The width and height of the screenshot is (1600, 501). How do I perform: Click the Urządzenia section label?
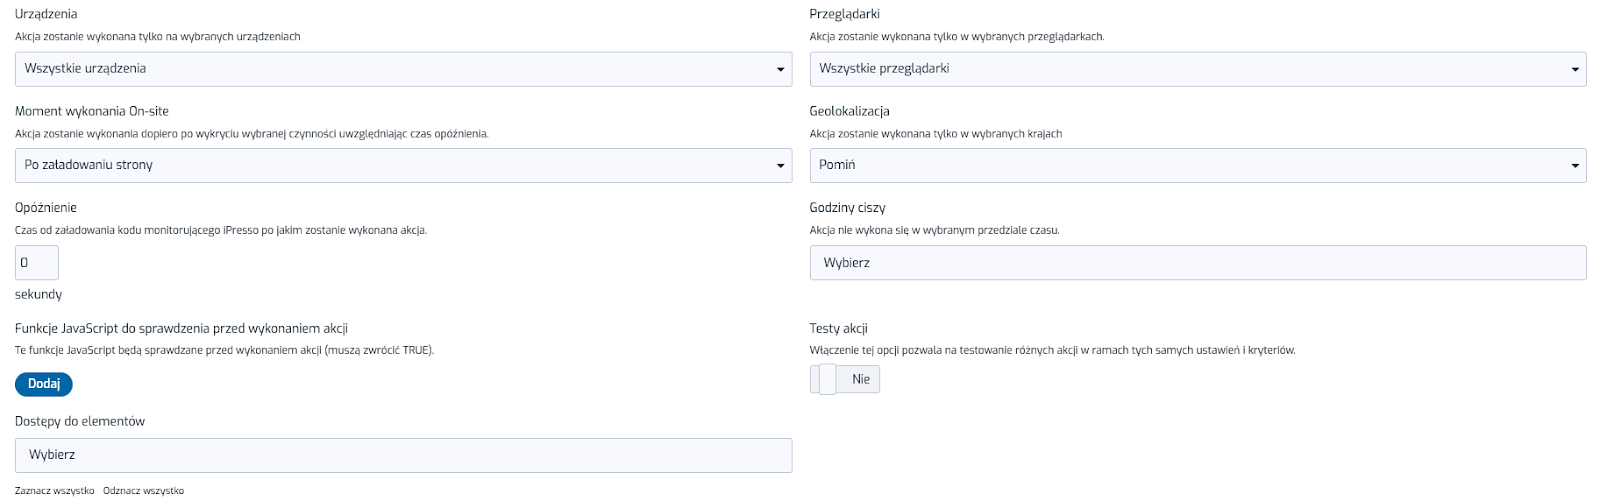point(46,14)
